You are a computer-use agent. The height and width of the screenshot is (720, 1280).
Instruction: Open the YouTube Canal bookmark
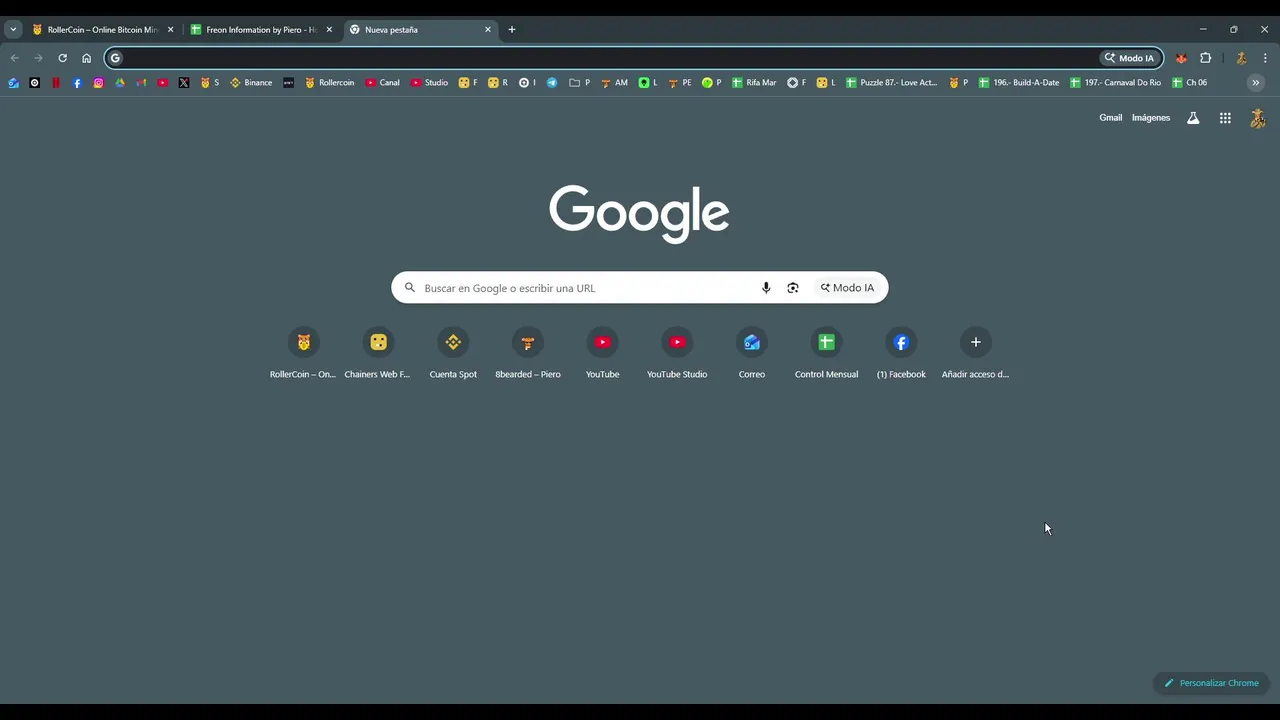382,83
